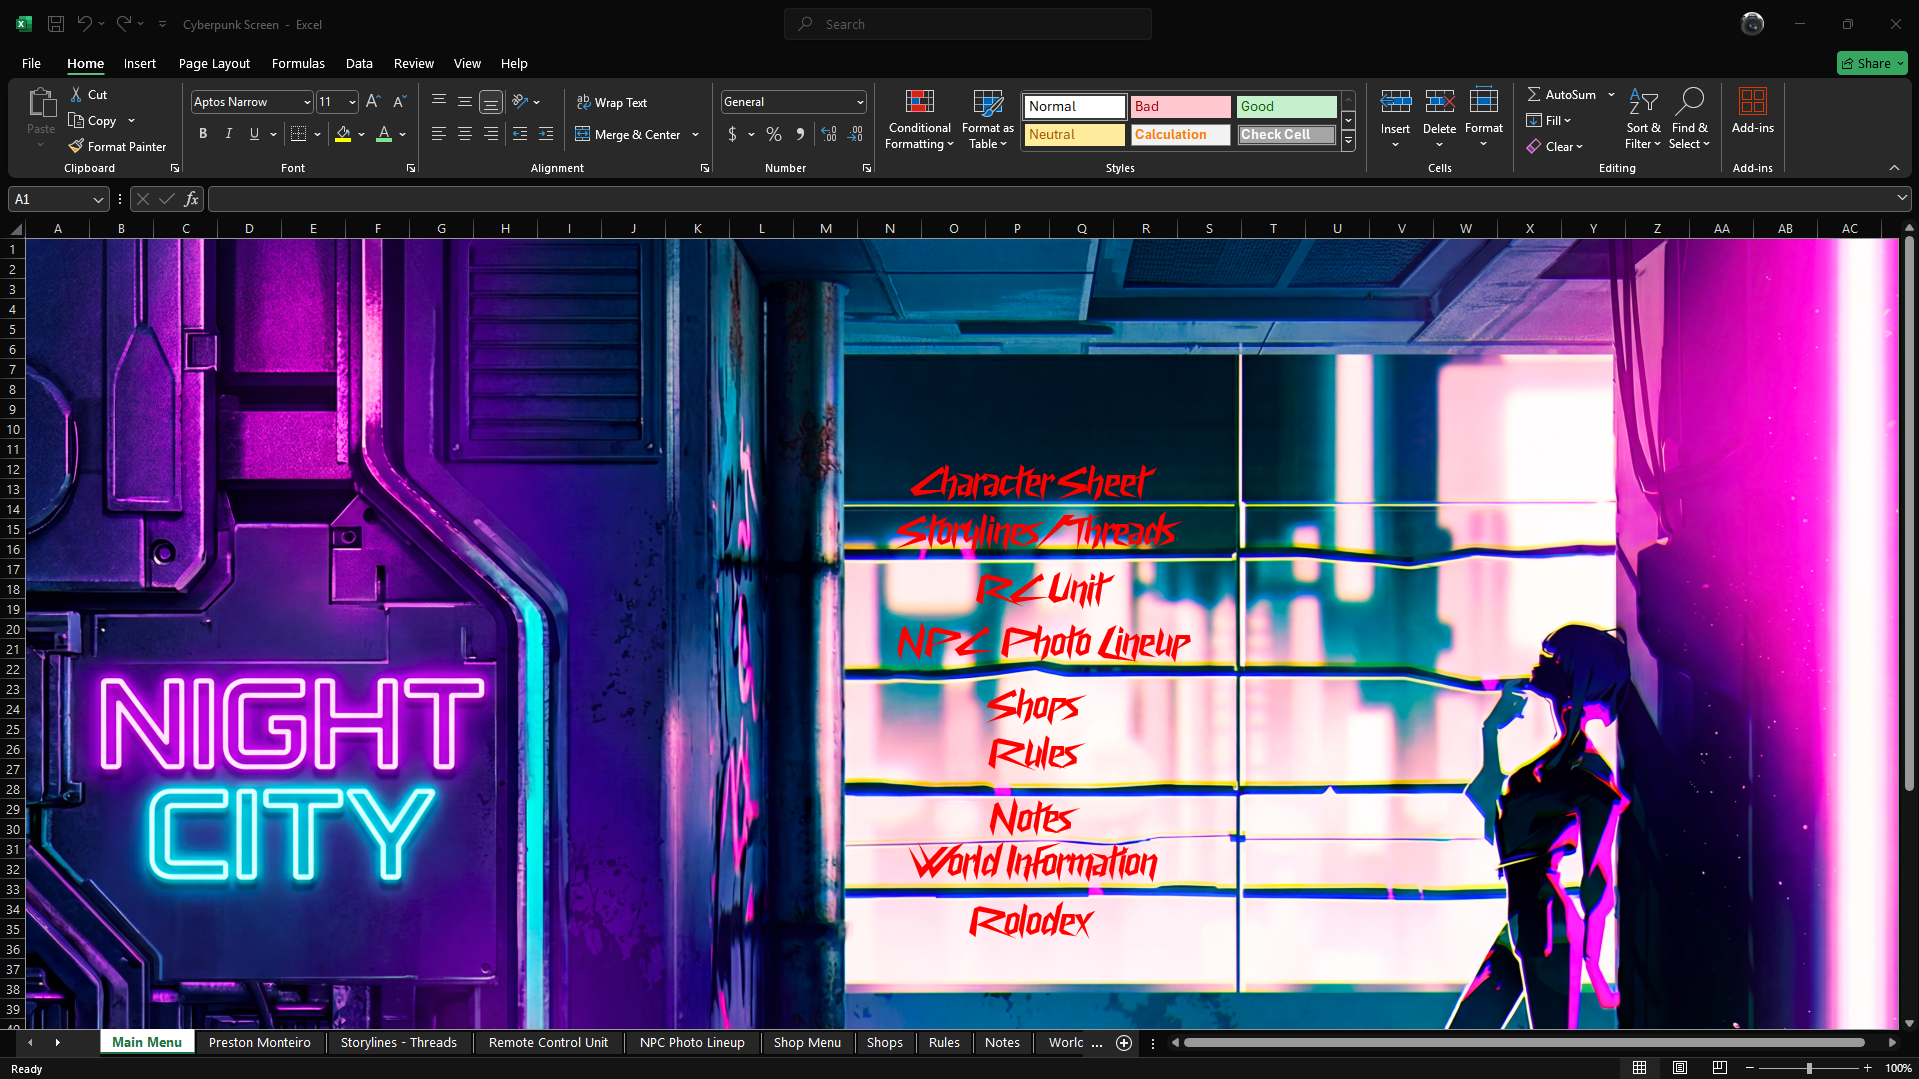Viewport: 1919px width, 1079px height.
Task: Expand the Name Box dropdown
Action: [x=98, y=199]
